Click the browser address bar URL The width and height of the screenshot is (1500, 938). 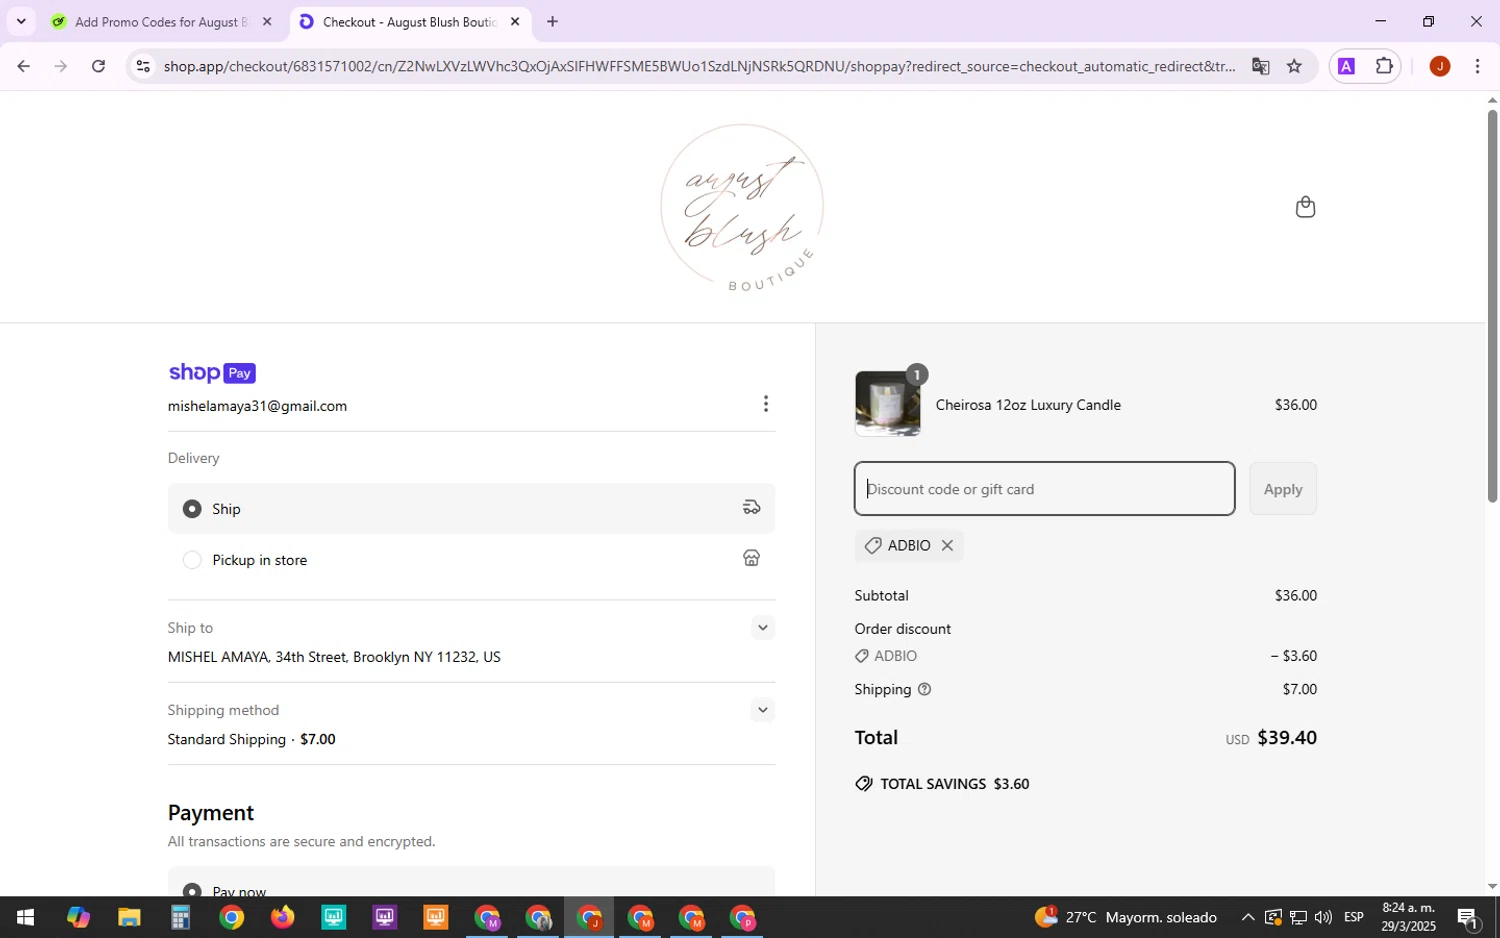(700, 66)
